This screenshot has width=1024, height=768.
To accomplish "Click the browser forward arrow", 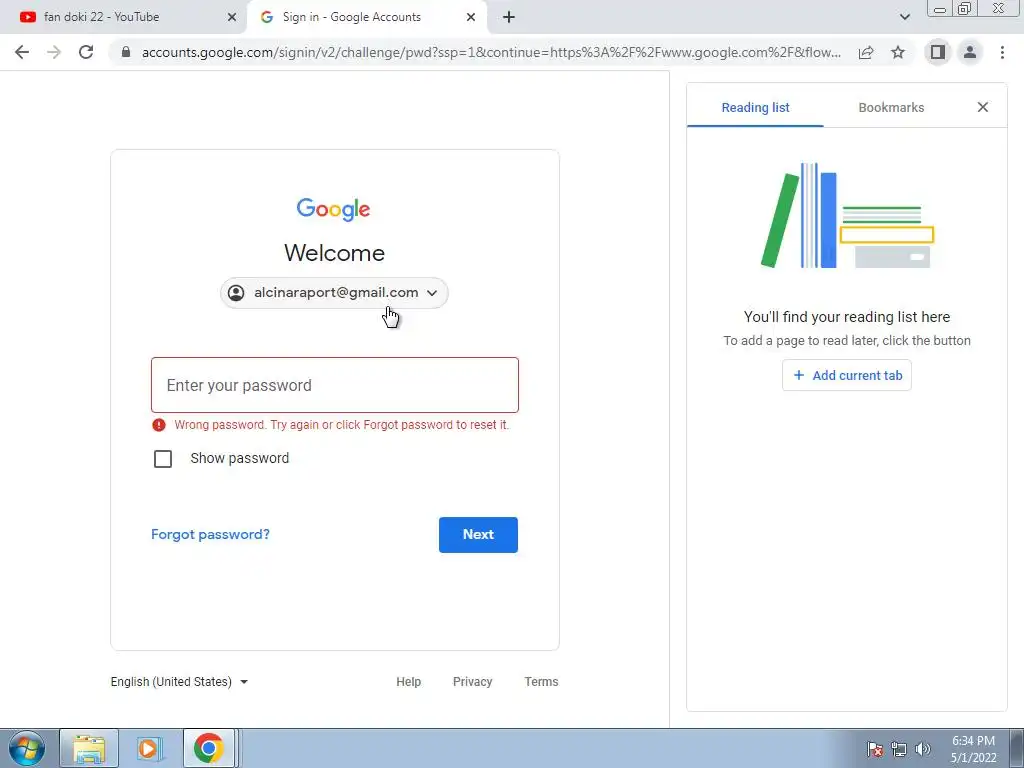I will pos(54,52).
